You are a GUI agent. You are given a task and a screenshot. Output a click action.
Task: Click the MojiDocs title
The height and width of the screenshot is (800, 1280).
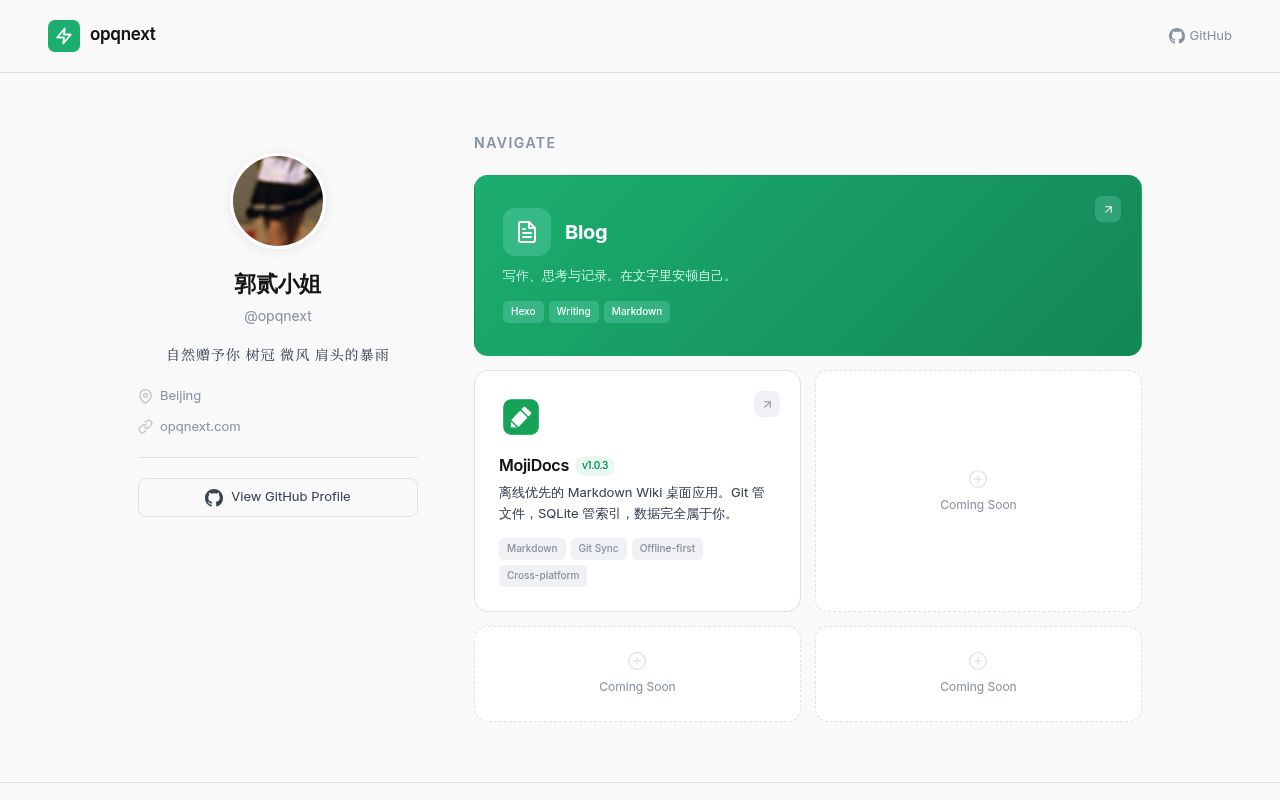(x=534, y=465)
